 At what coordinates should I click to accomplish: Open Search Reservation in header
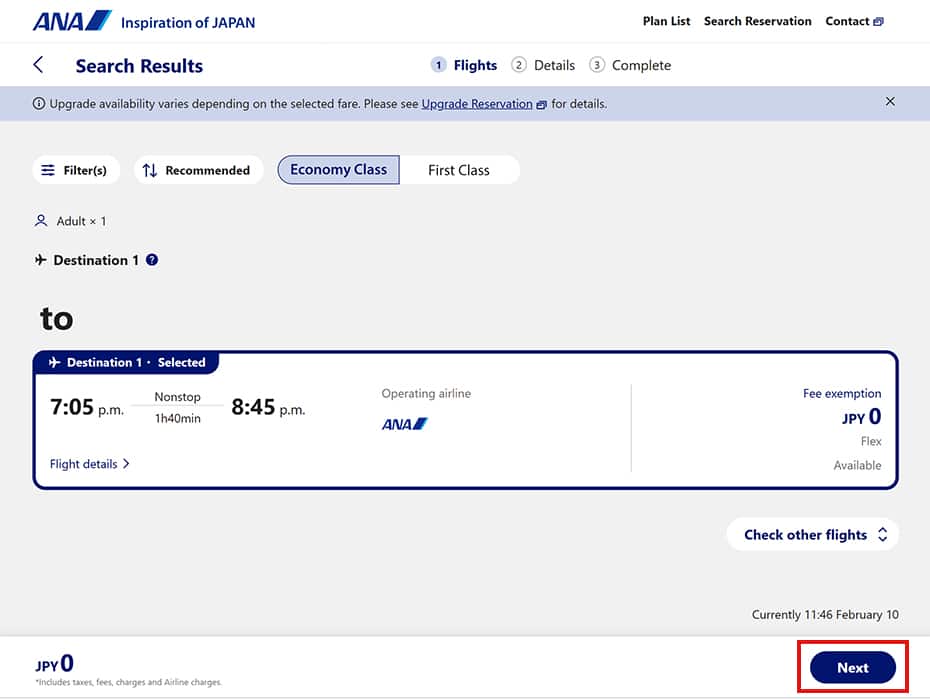tap(757, 21)
